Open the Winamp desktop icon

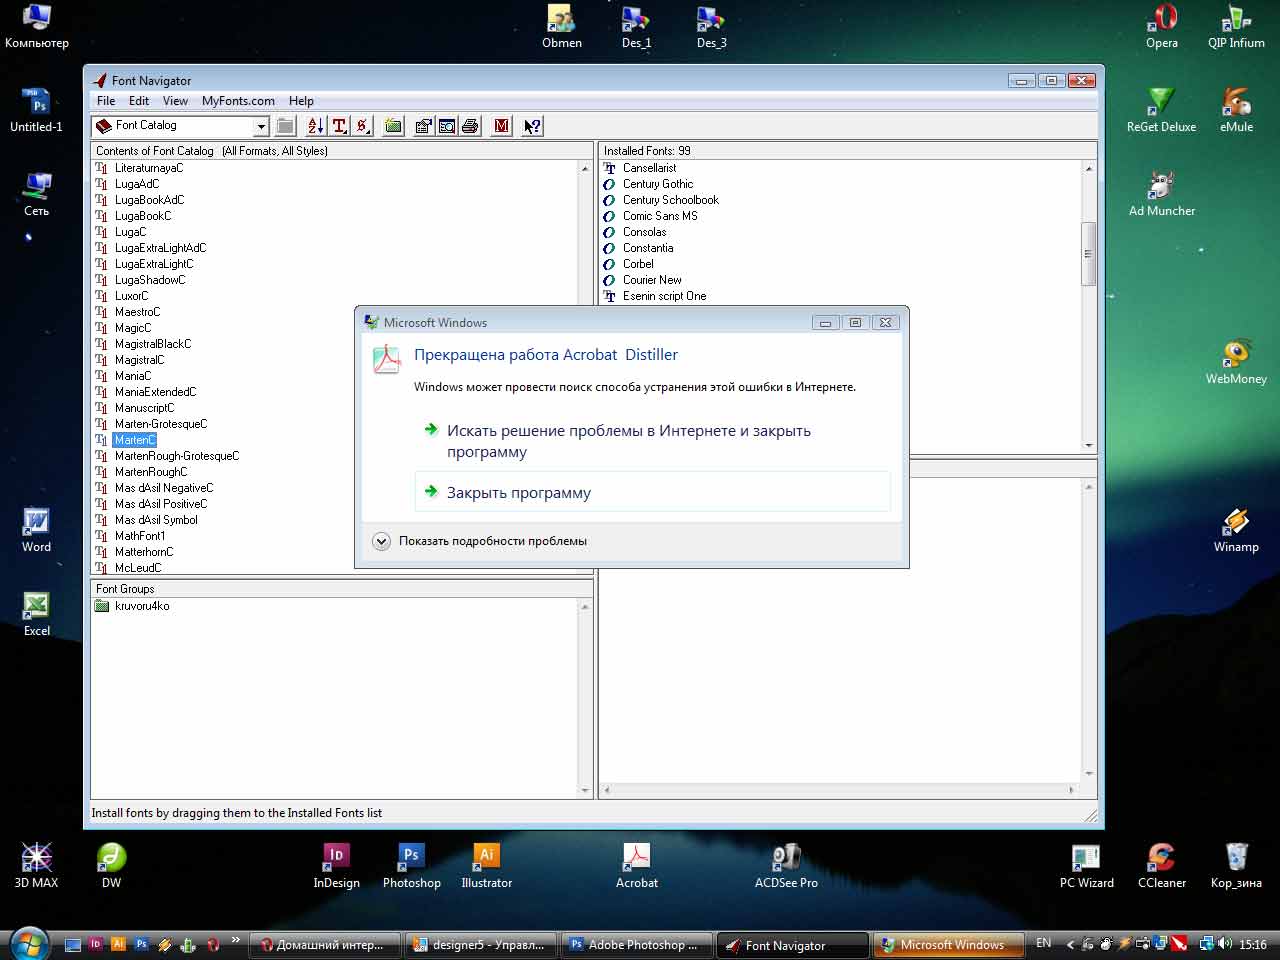1236,530
